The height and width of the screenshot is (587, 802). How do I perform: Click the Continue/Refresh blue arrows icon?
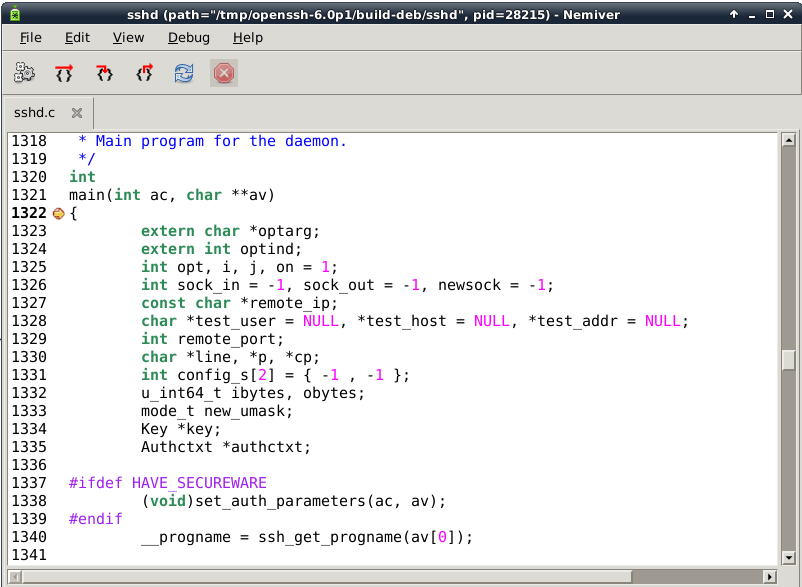(x=184, y=73)
